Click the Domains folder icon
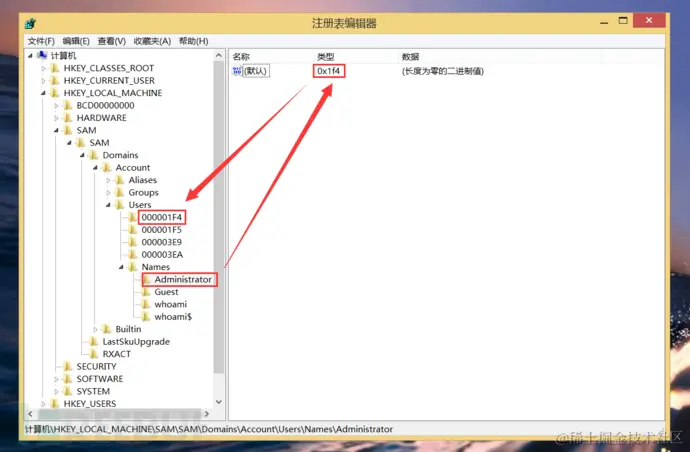Viewport: 690px width, 452px height. [94, 155]
